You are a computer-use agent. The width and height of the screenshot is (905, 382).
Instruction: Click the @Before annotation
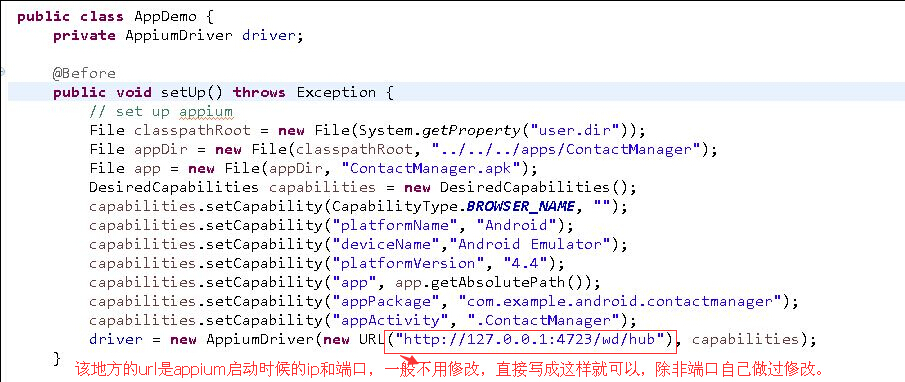[84, 73]
